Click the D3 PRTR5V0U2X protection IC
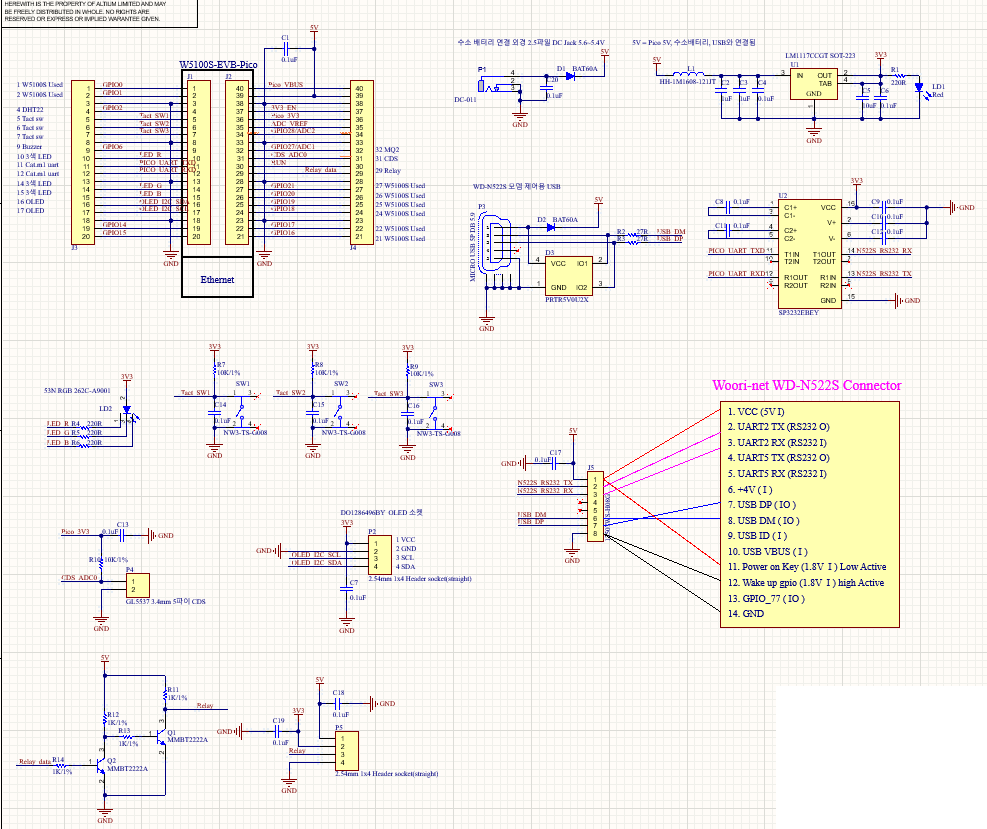987x829 pixels. [x=568, y=276]
